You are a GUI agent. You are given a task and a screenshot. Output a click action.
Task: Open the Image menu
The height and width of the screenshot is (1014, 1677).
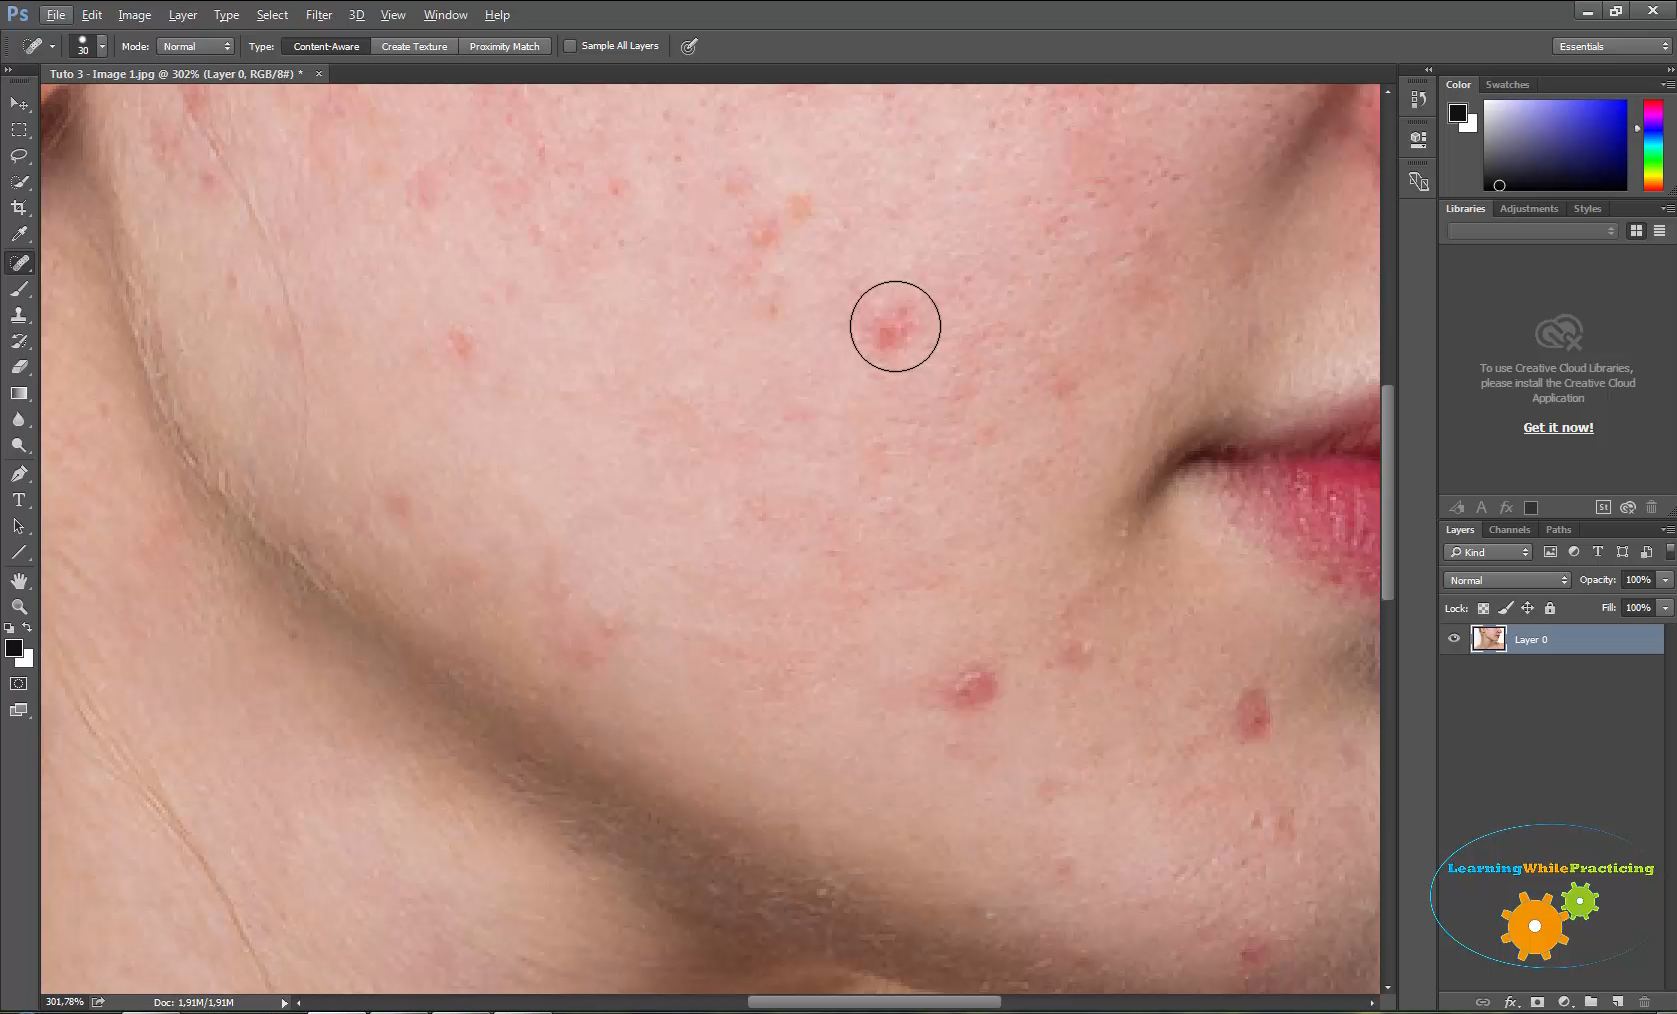134,15
